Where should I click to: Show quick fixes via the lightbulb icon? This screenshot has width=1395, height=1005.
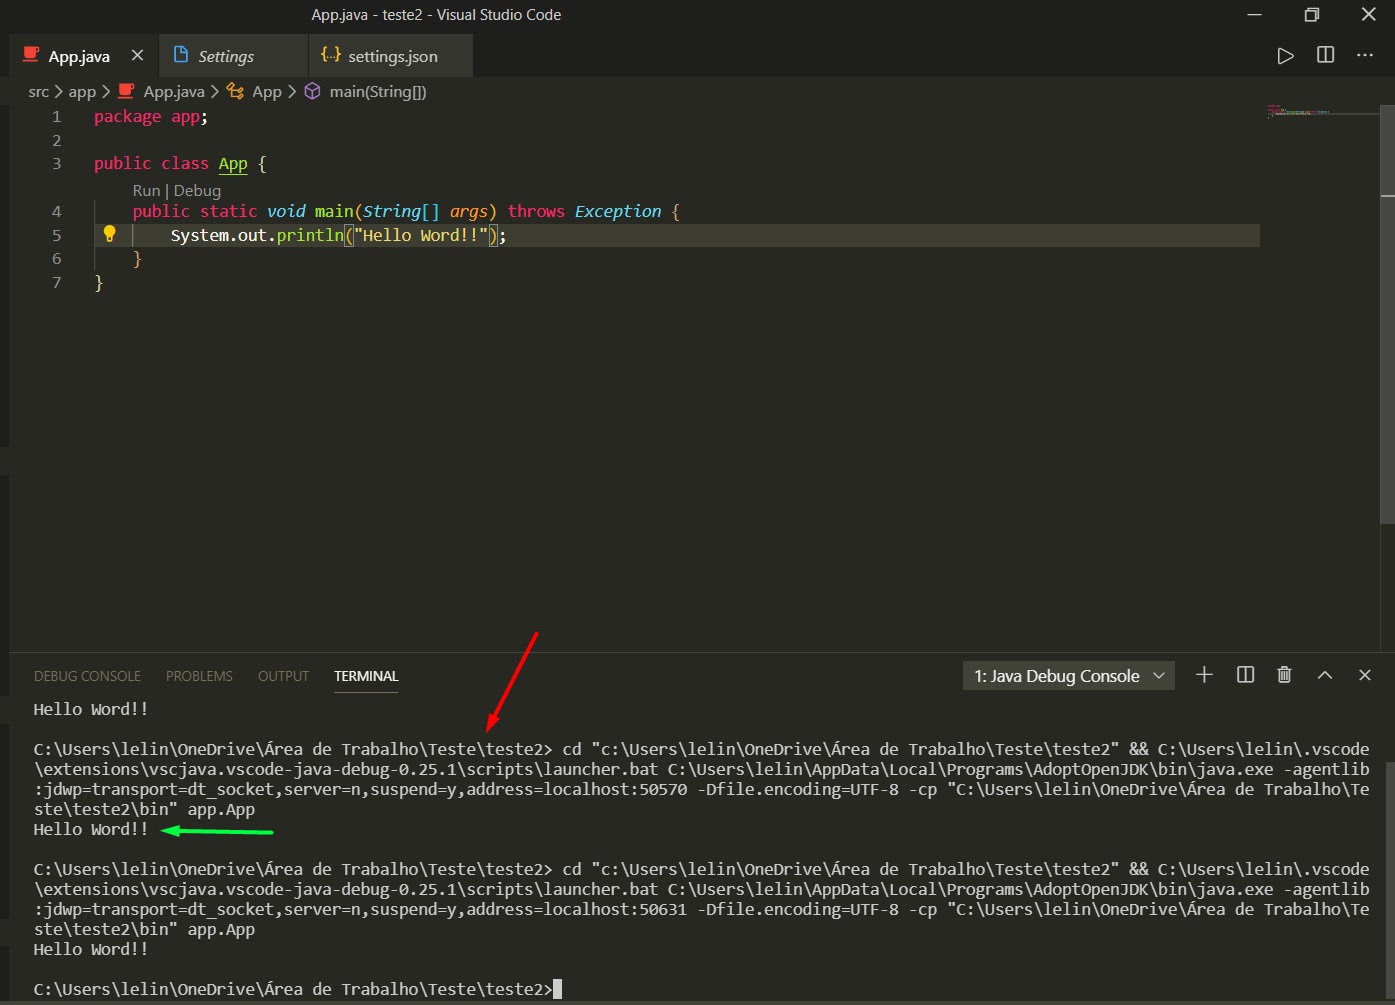(109, 234)
